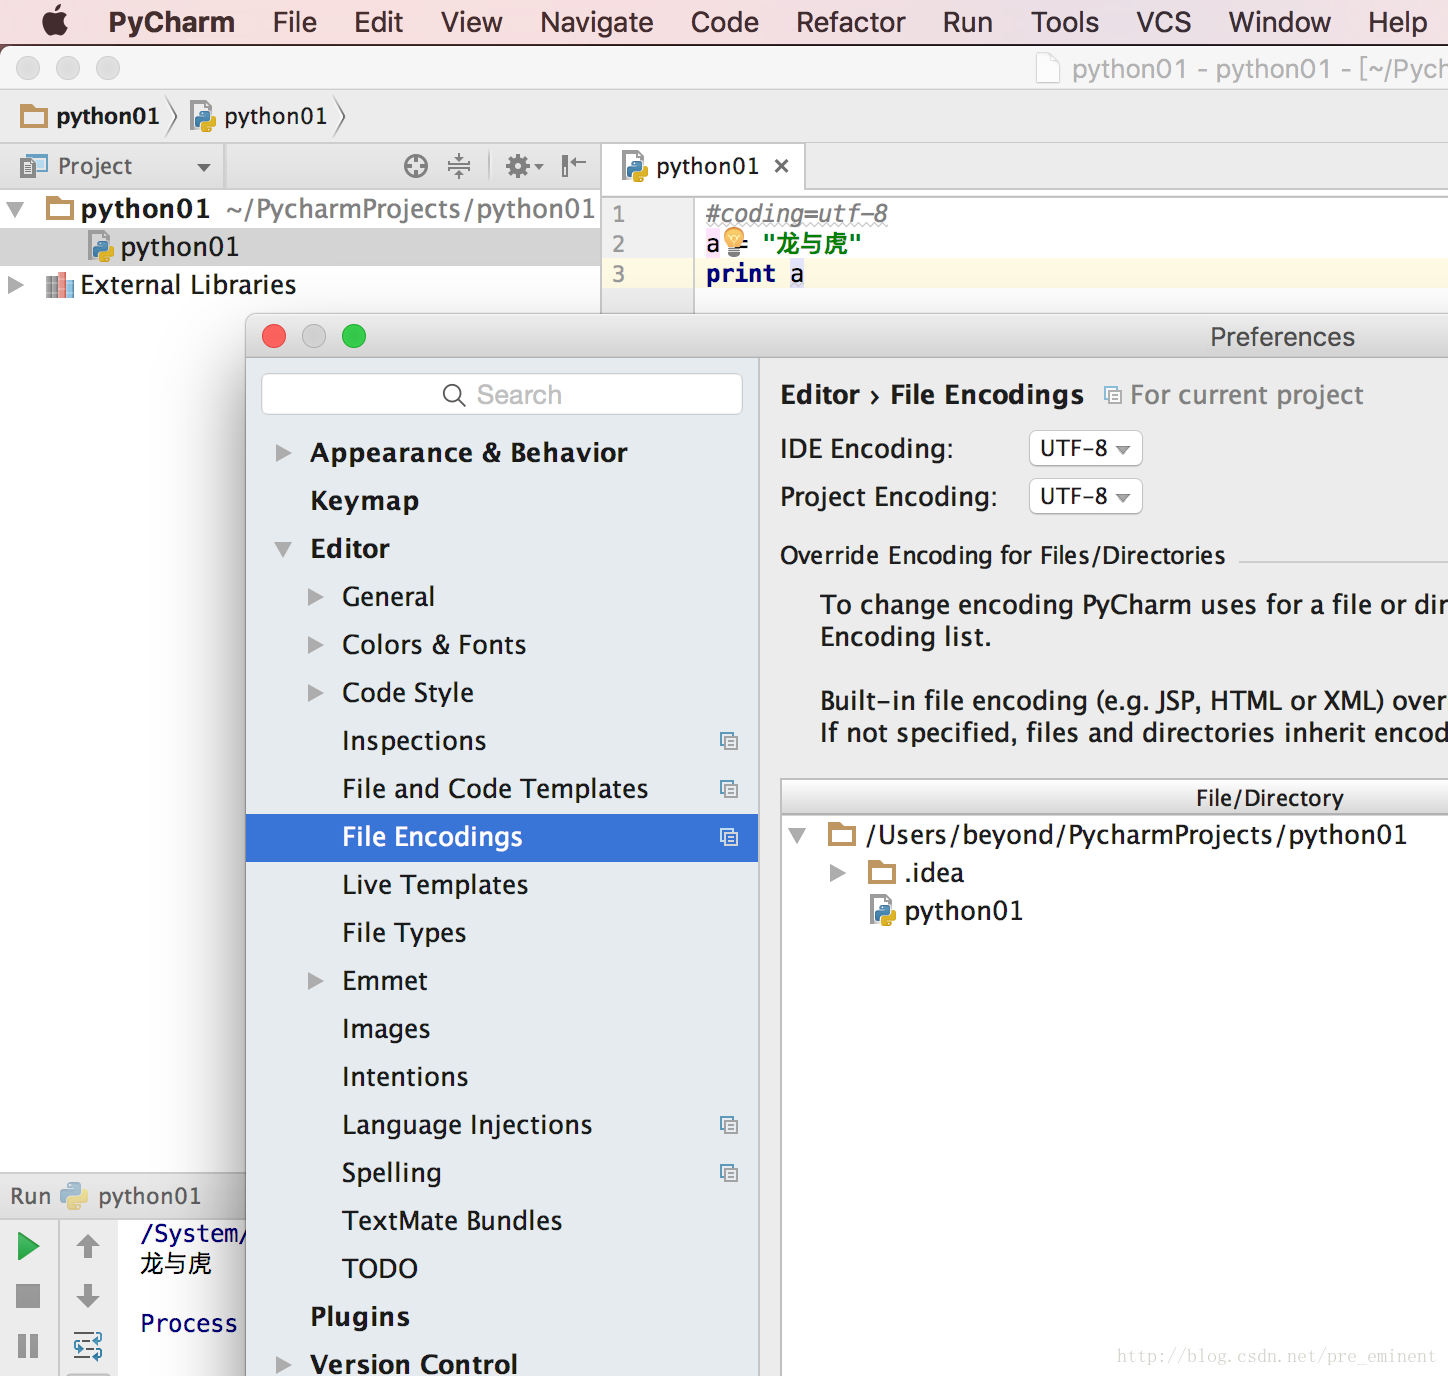Expand the Code Style node
The width and height of the screenshot is (1448, 1376).
(316, 693)
